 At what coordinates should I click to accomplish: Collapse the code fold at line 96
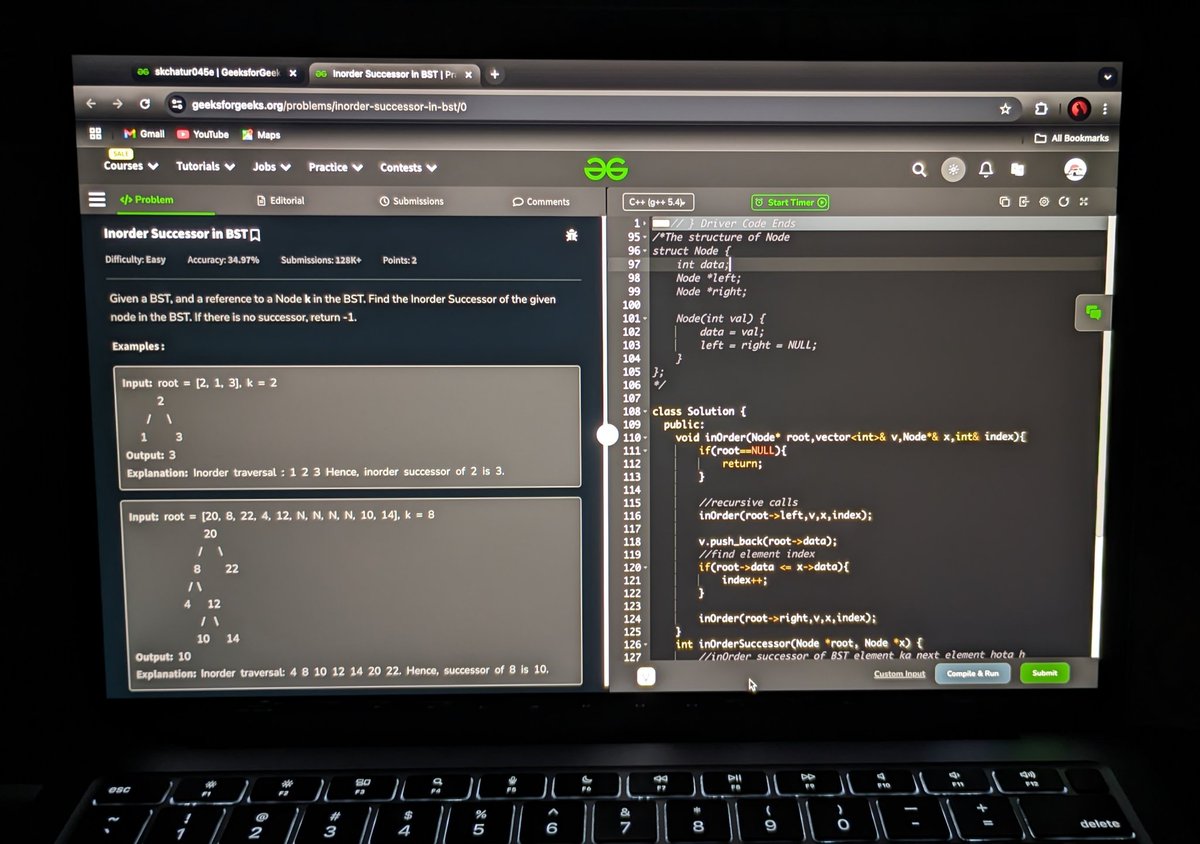(x=646, y=251)
